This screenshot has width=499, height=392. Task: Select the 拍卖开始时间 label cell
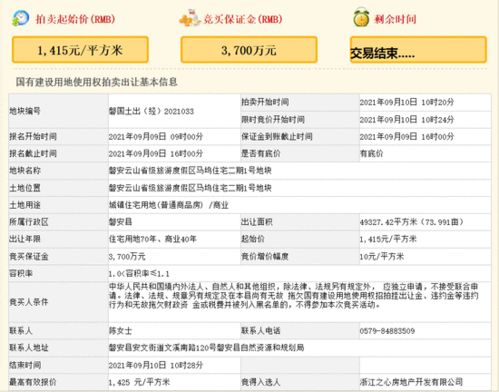click(x=300, y=102)
